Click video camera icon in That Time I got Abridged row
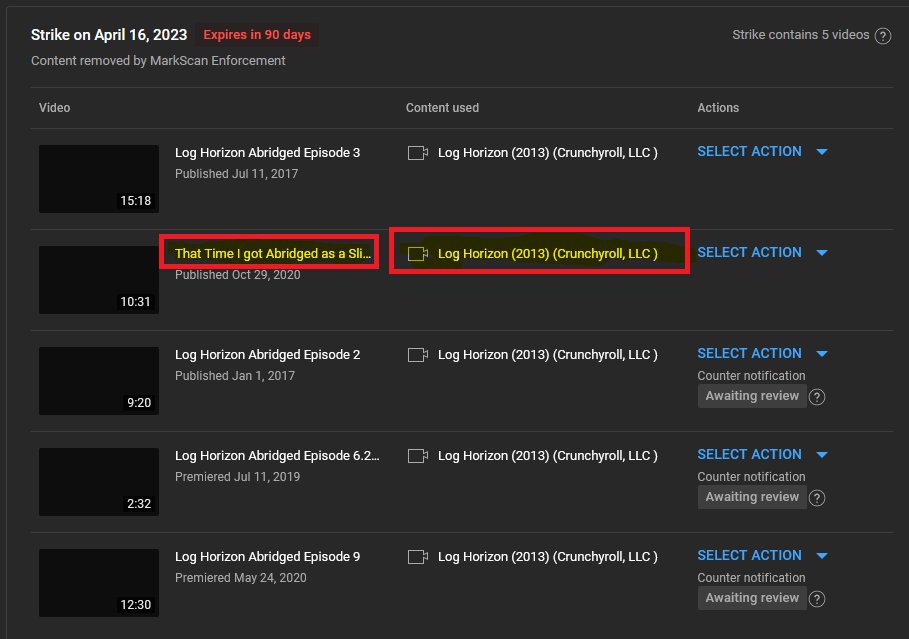 pos(418,254)
